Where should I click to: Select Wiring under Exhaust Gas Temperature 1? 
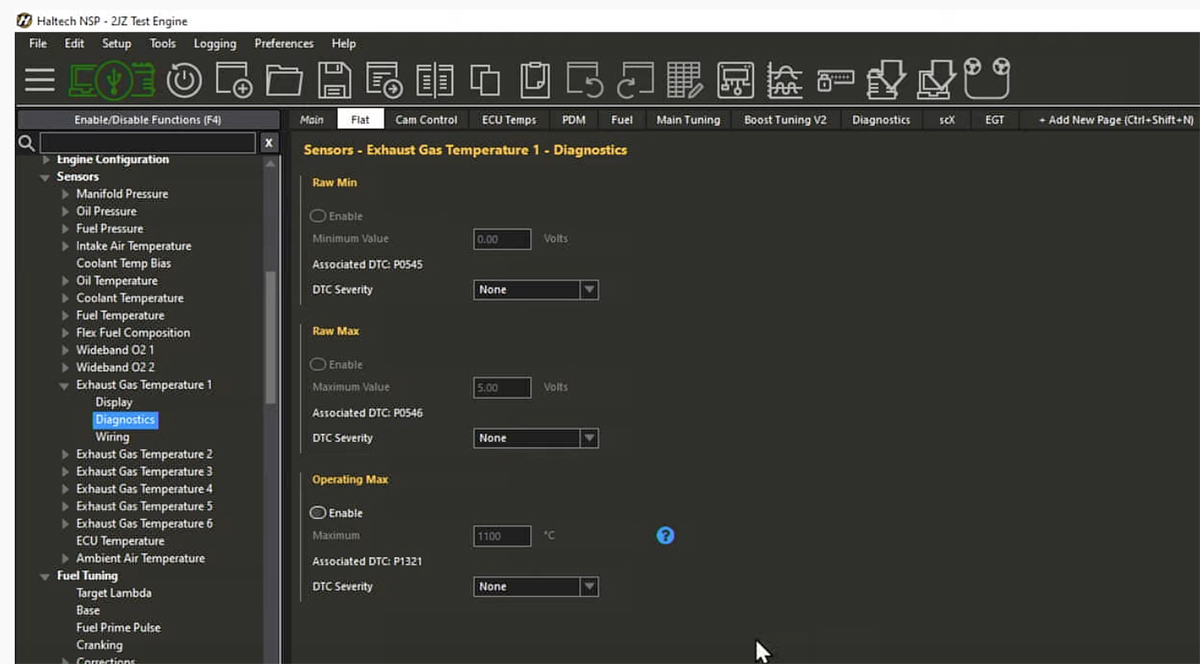click(112, 437)
